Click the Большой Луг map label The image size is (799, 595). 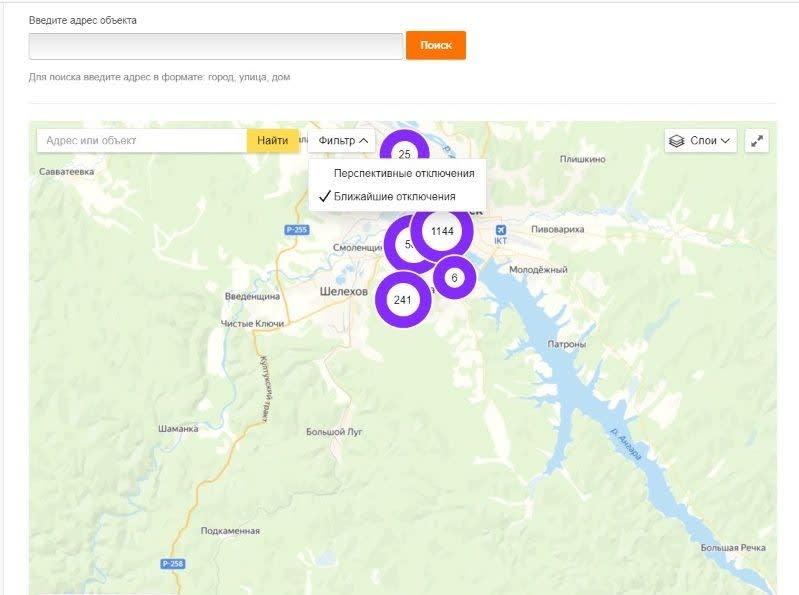pos(334,432)
